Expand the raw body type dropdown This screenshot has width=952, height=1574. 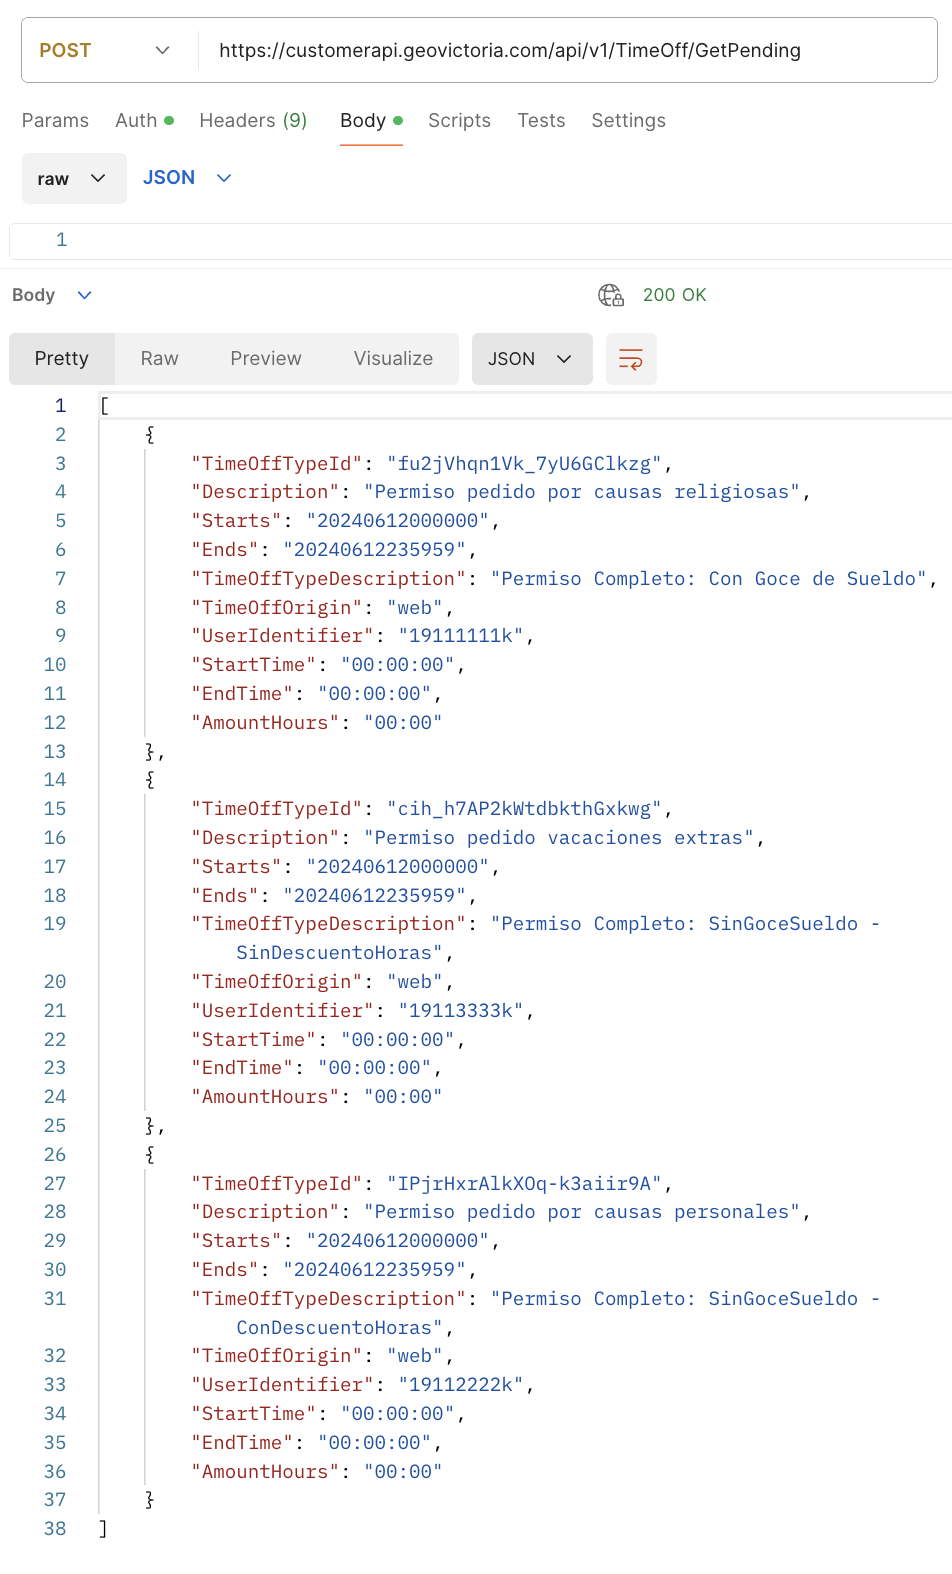74,179
